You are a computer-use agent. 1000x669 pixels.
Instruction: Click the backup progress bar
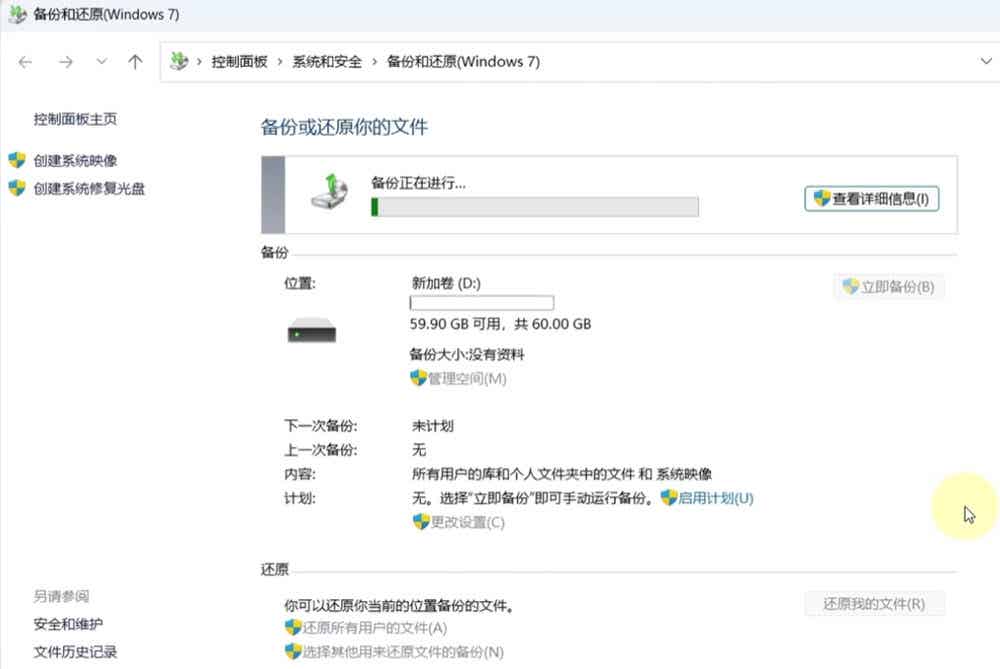click(x=534, y=207)
